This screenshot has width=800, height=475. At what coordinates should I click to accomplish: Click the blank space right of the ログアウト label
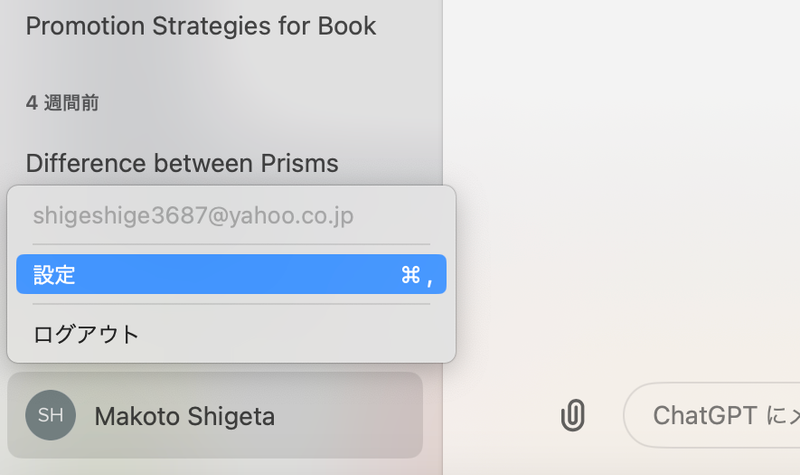[300, 334]
